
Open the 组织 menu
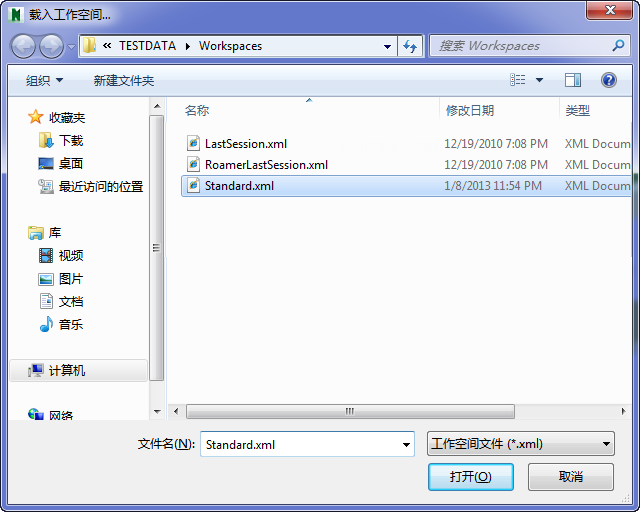coord(44,80)
